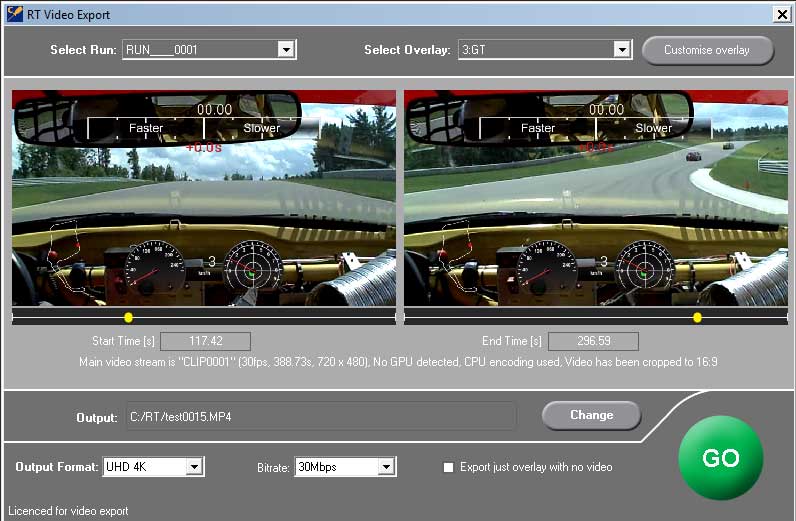Click the Customise overlay button
Image resolution: width=796 pixels, height=521 pixels.
pos(707,50)
